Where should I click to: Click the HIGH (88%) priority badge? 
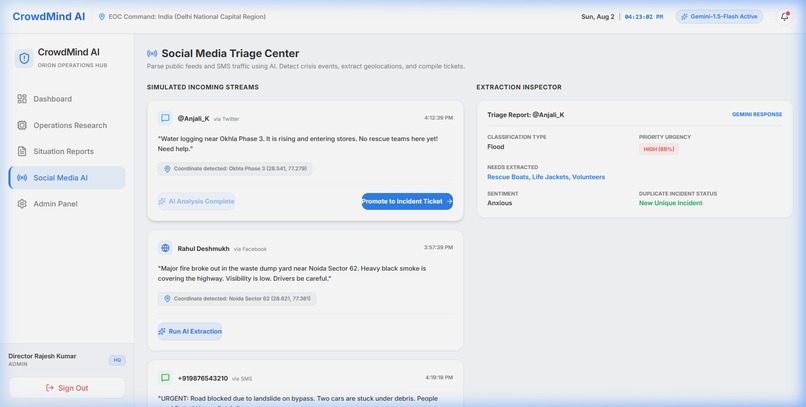(659, 149)
